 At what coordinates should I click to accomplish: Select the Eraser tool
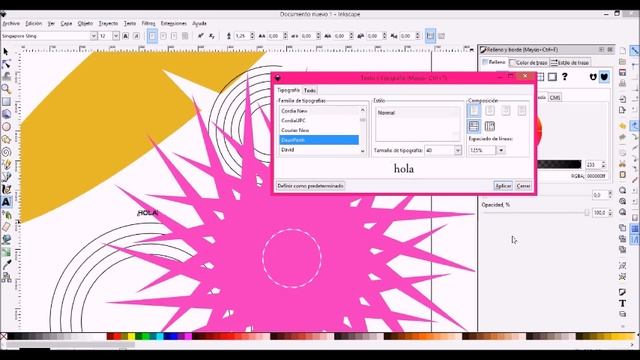6,227
